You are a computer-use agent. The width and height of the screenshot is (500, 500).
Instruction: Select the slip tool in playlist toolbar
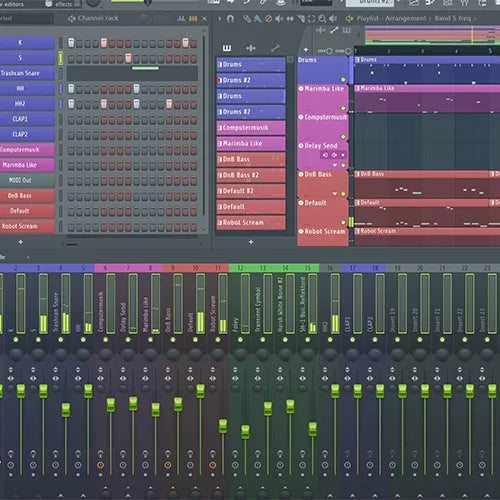[x=290, y=19]
